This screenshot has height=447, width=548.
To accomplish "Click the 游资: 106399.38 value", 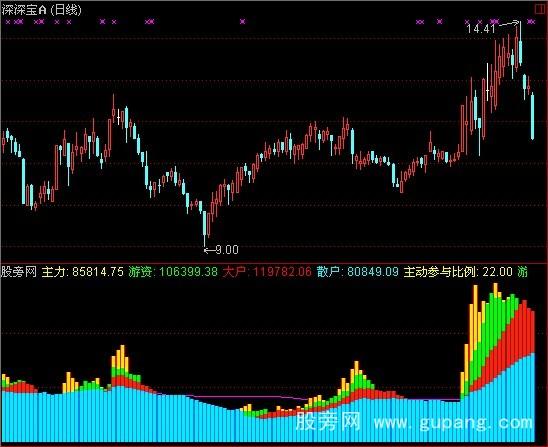I will (x=173, y=272).
